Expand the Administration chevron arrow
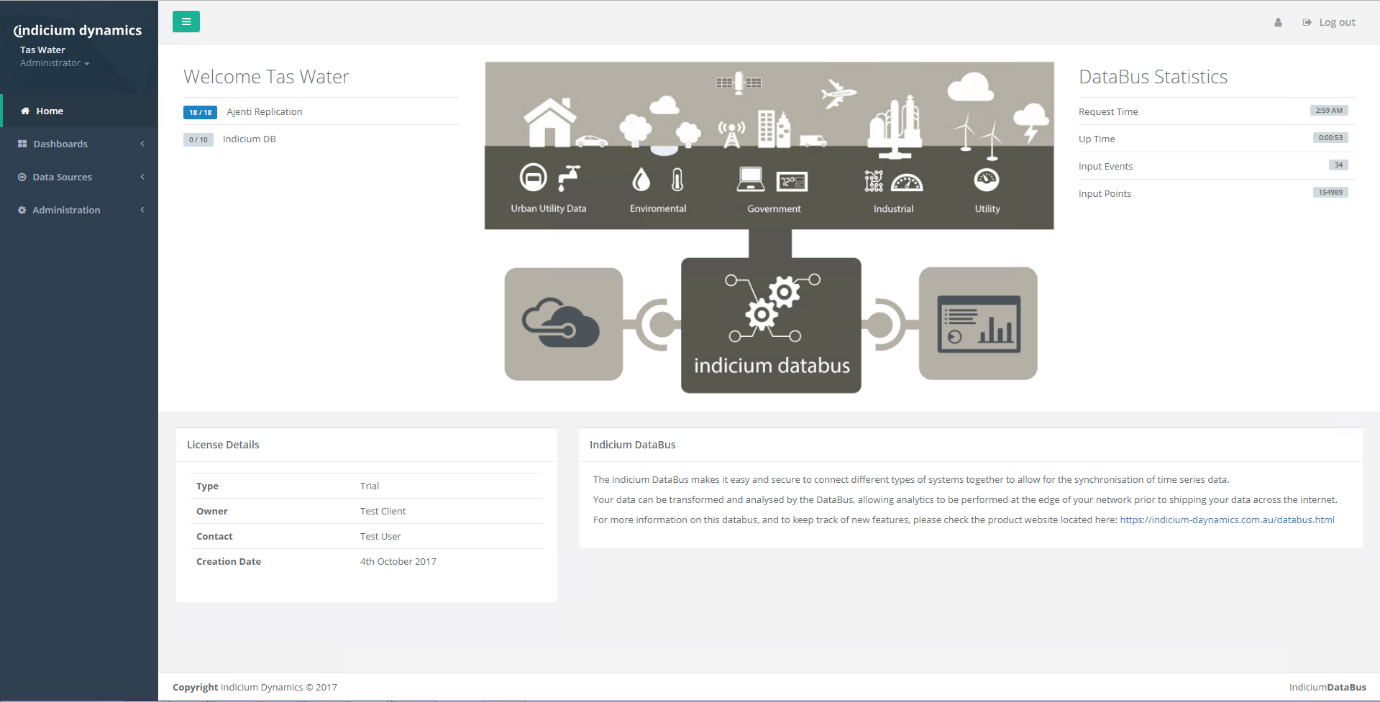 [x=142, y=210]
